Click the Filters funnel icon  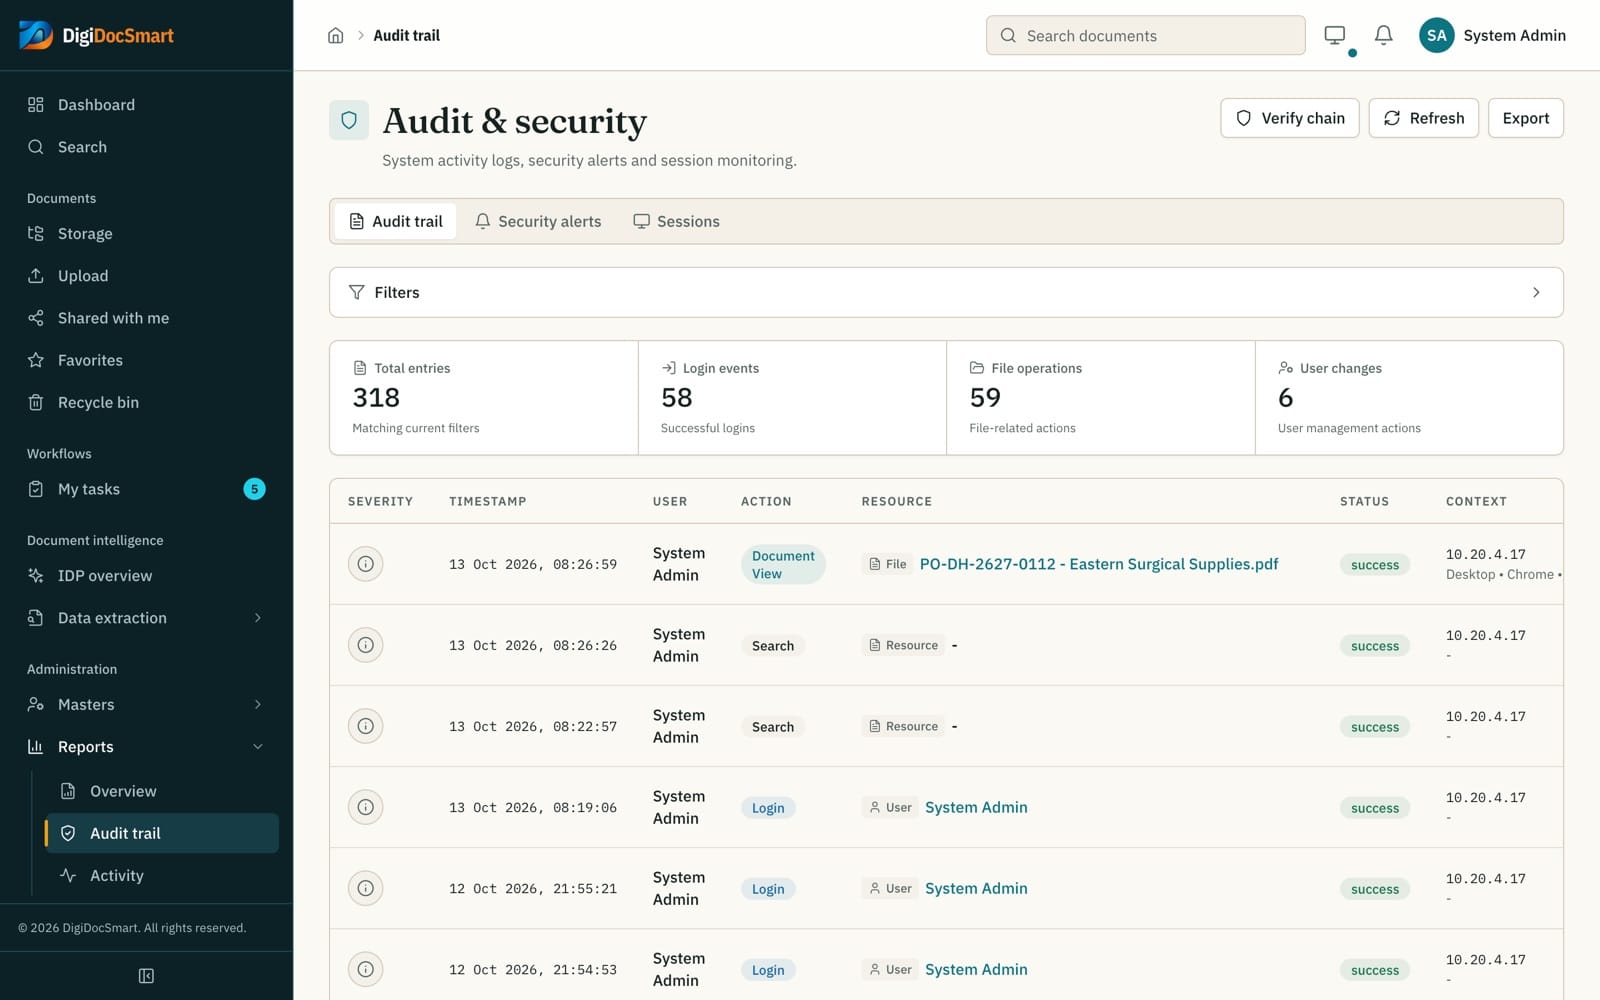[356, 292]
